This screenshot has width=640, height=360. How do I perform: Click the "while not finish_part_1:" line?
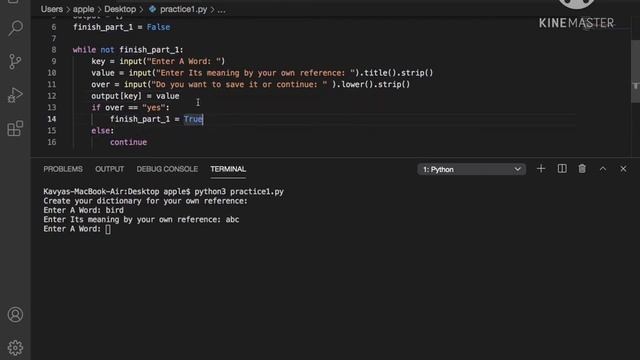pyautogui.click(x=128, y=50)
